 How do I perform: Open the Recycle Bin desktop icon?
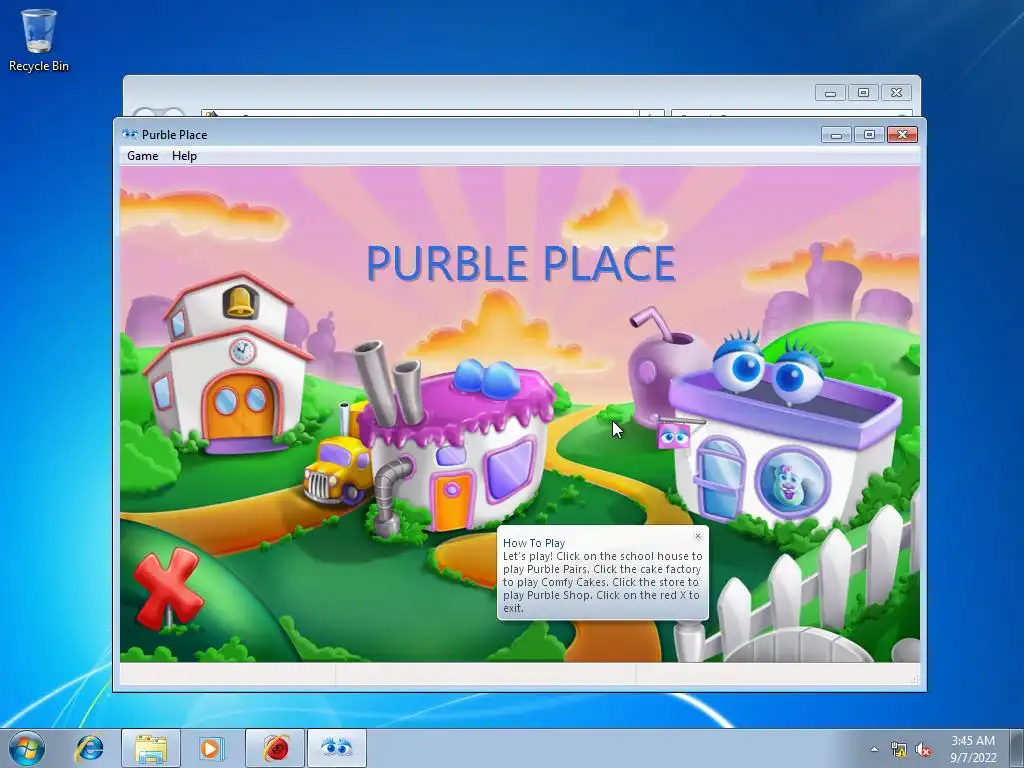[39, 40]
